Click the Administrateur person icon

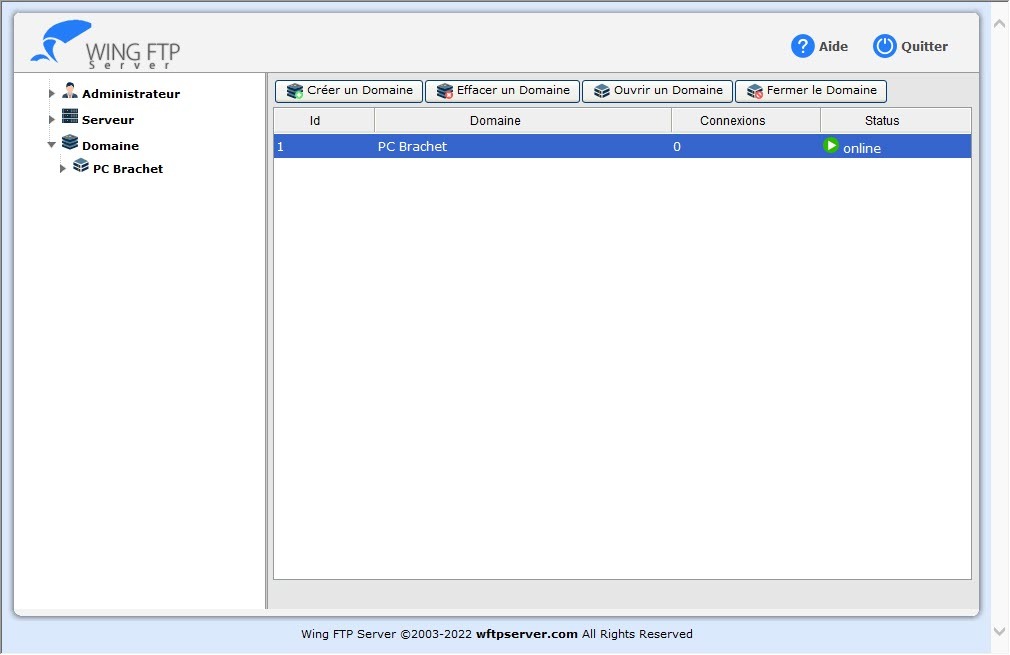point(70,91)
